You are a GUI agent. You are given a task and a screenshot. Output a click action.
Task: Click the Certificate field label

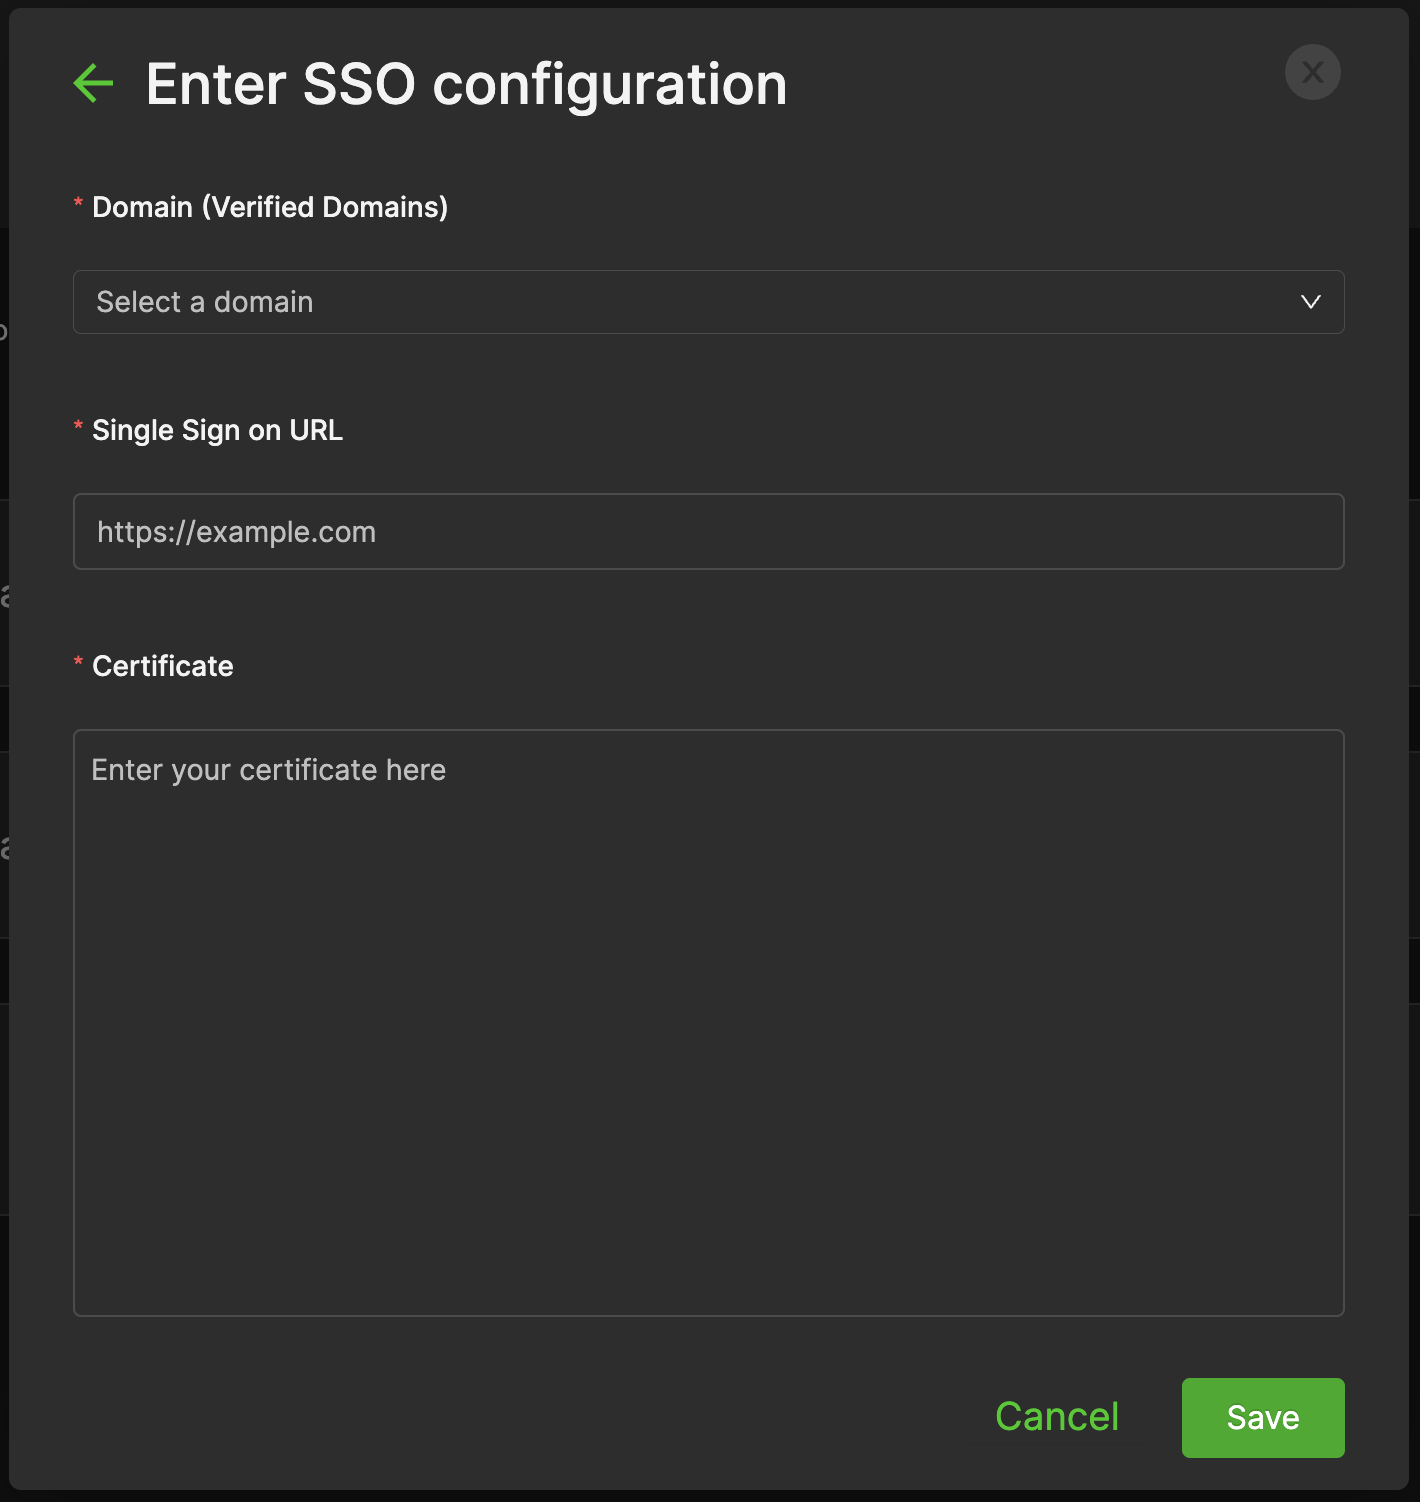tap(163, 666)
